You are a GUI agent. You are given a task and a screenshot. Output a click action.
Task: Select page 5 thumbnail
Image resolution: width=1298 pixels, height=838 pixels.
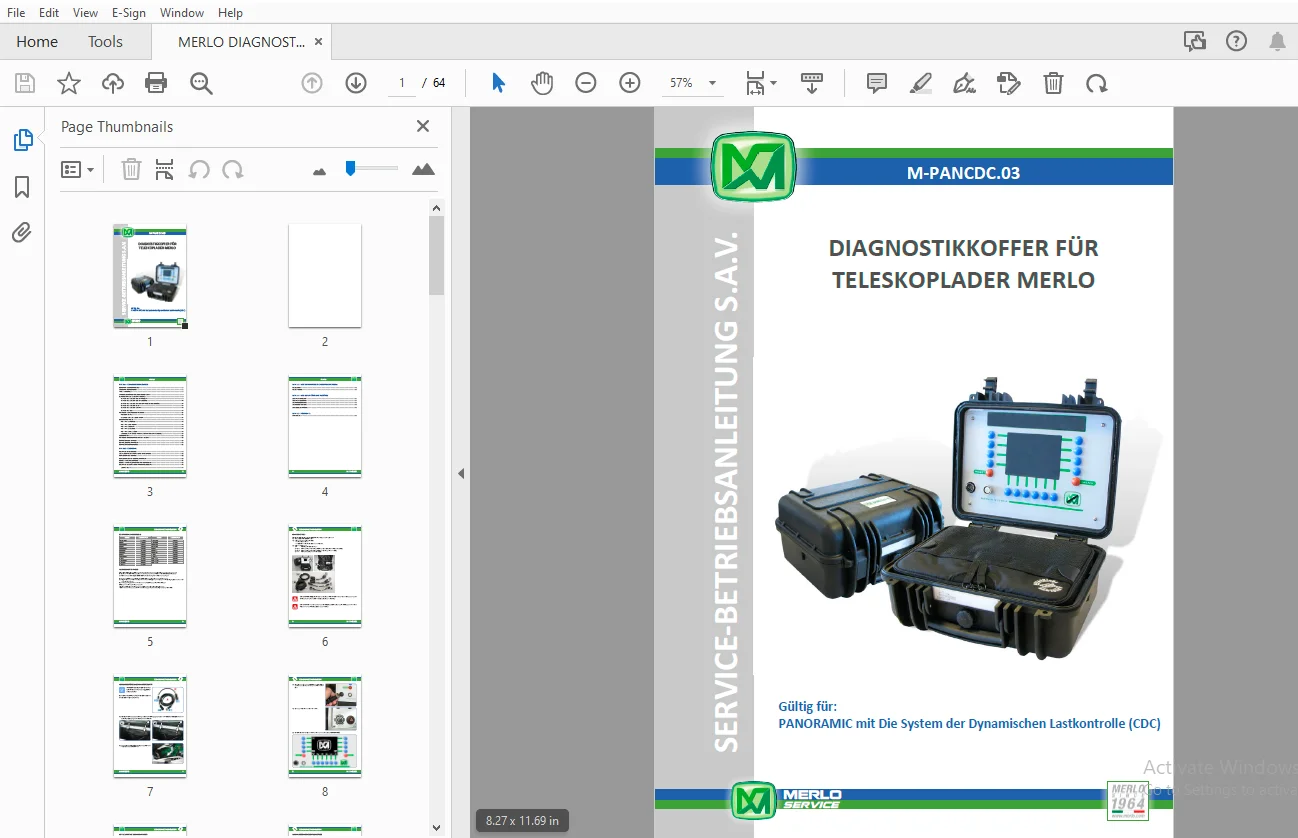[x=150, y=577]
